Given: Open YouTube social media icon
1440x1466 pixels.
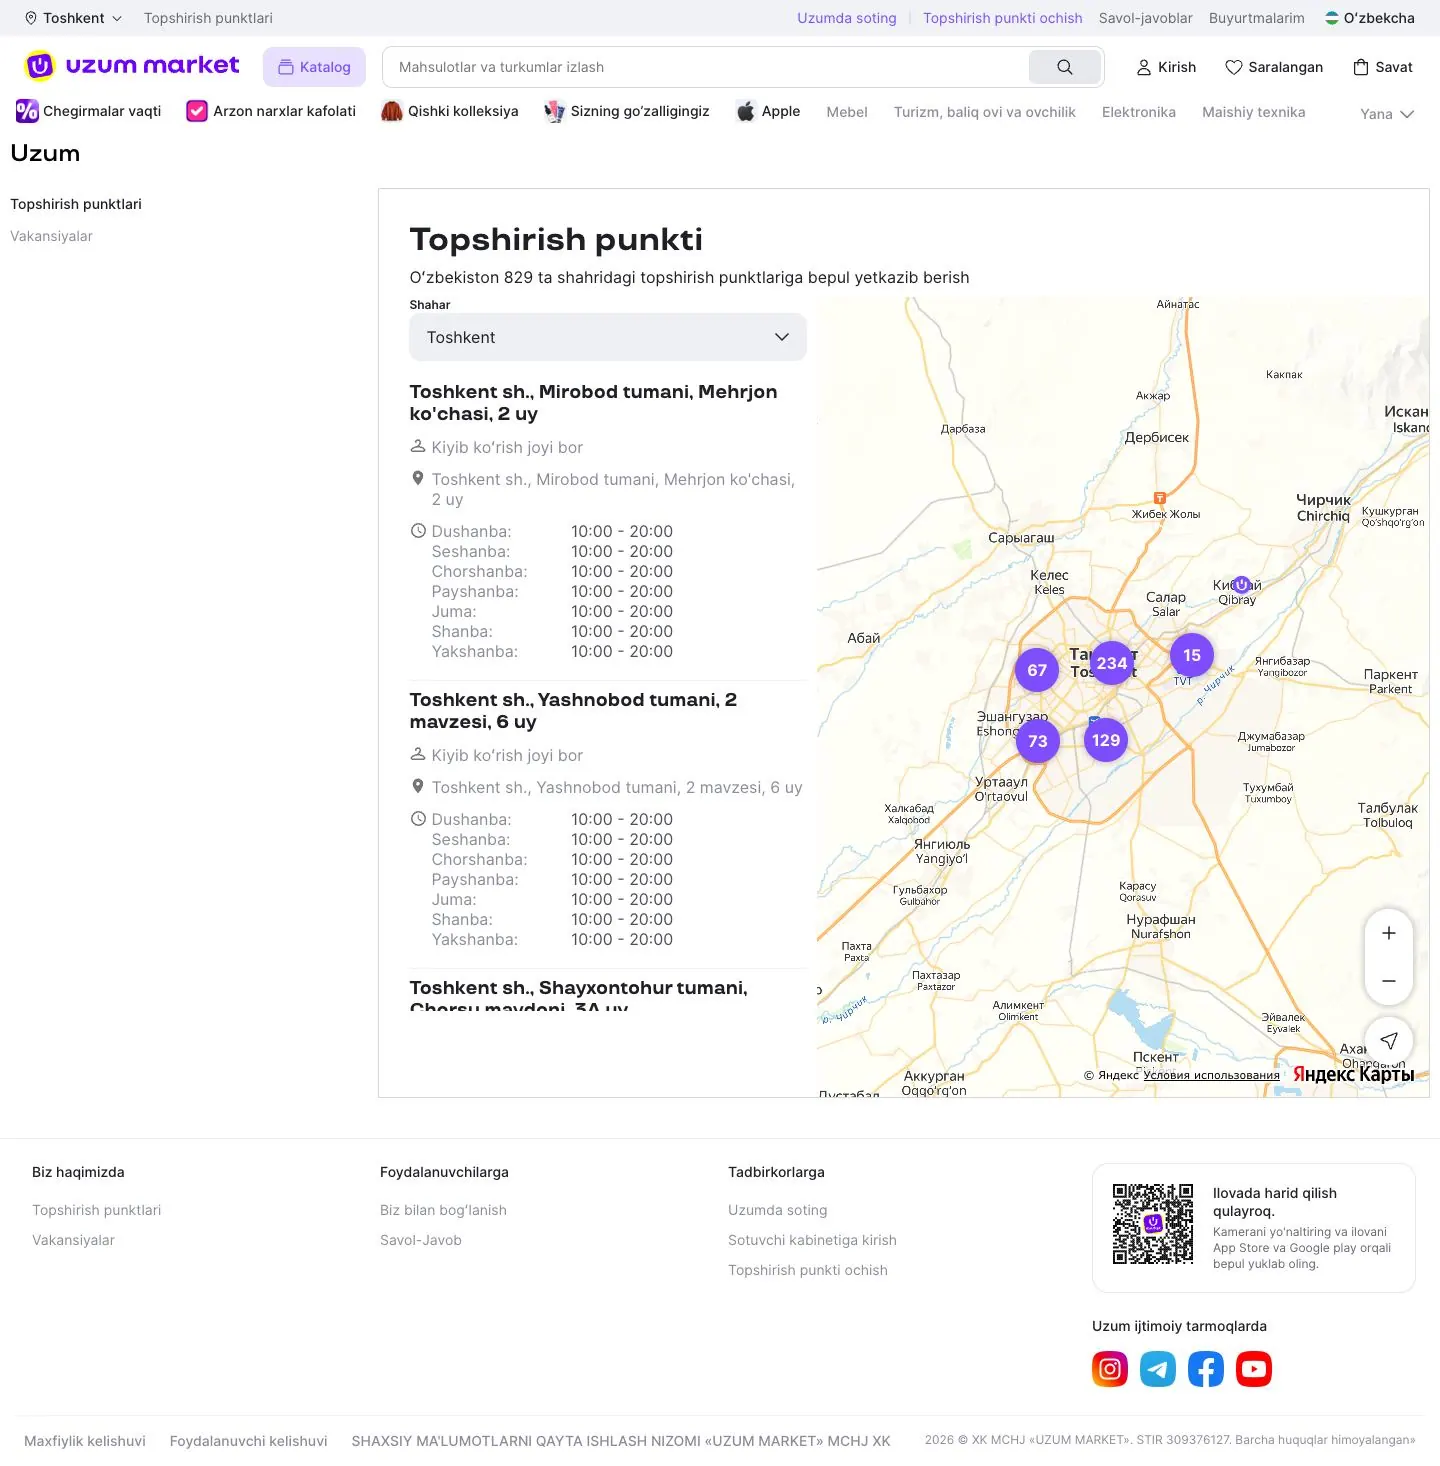Looking at the screenshot, I should [1254, 1369].
